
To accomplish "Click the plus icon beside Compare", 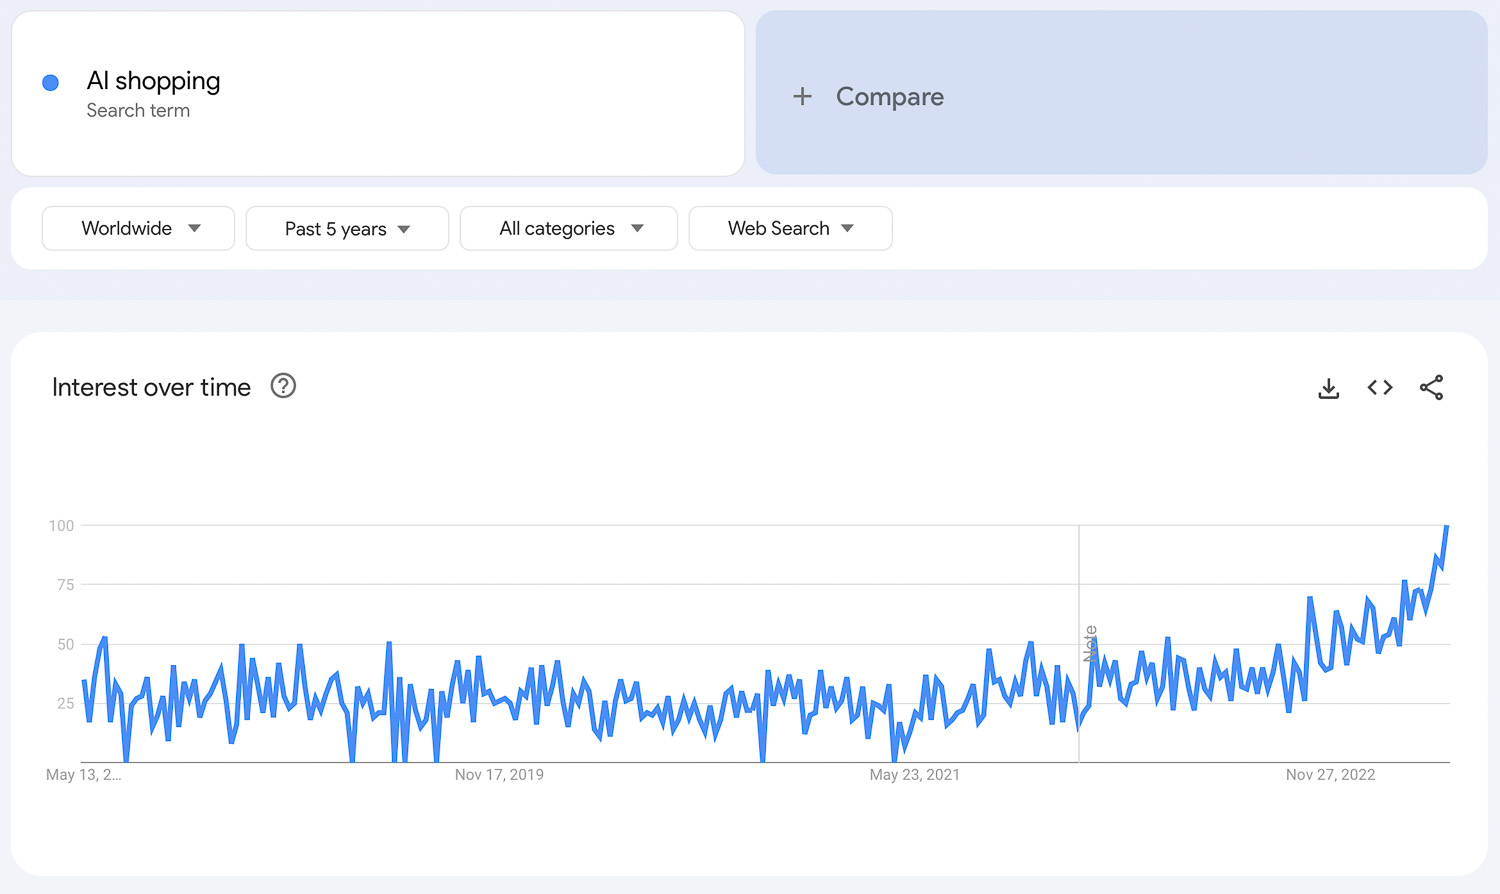I will pos(802,97).
